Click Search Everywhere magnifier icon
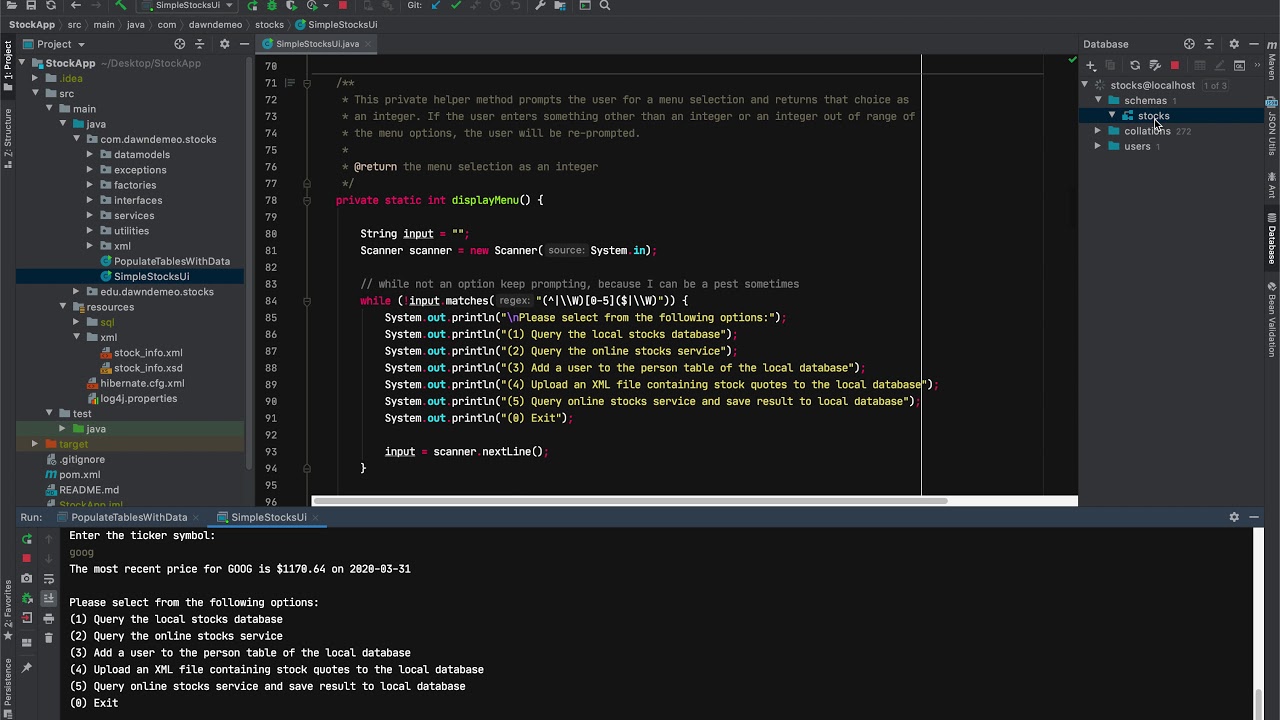 pyautogui.click(x=604, y=5)
